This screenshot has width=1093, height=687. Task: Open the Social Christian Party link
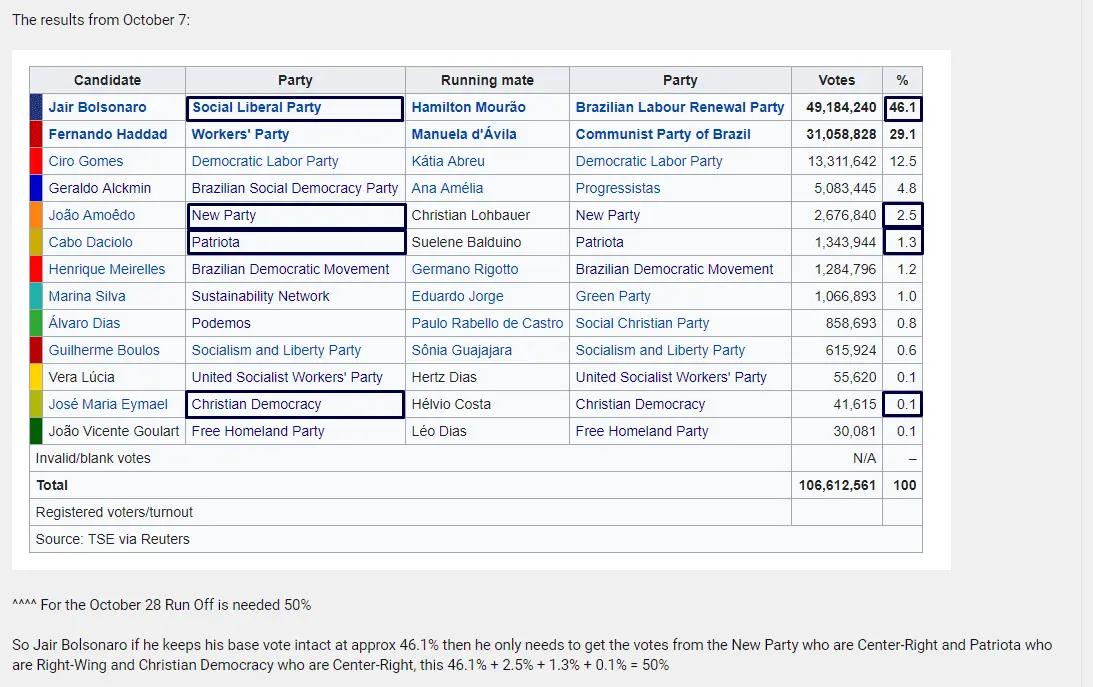[x=642, y=323]
